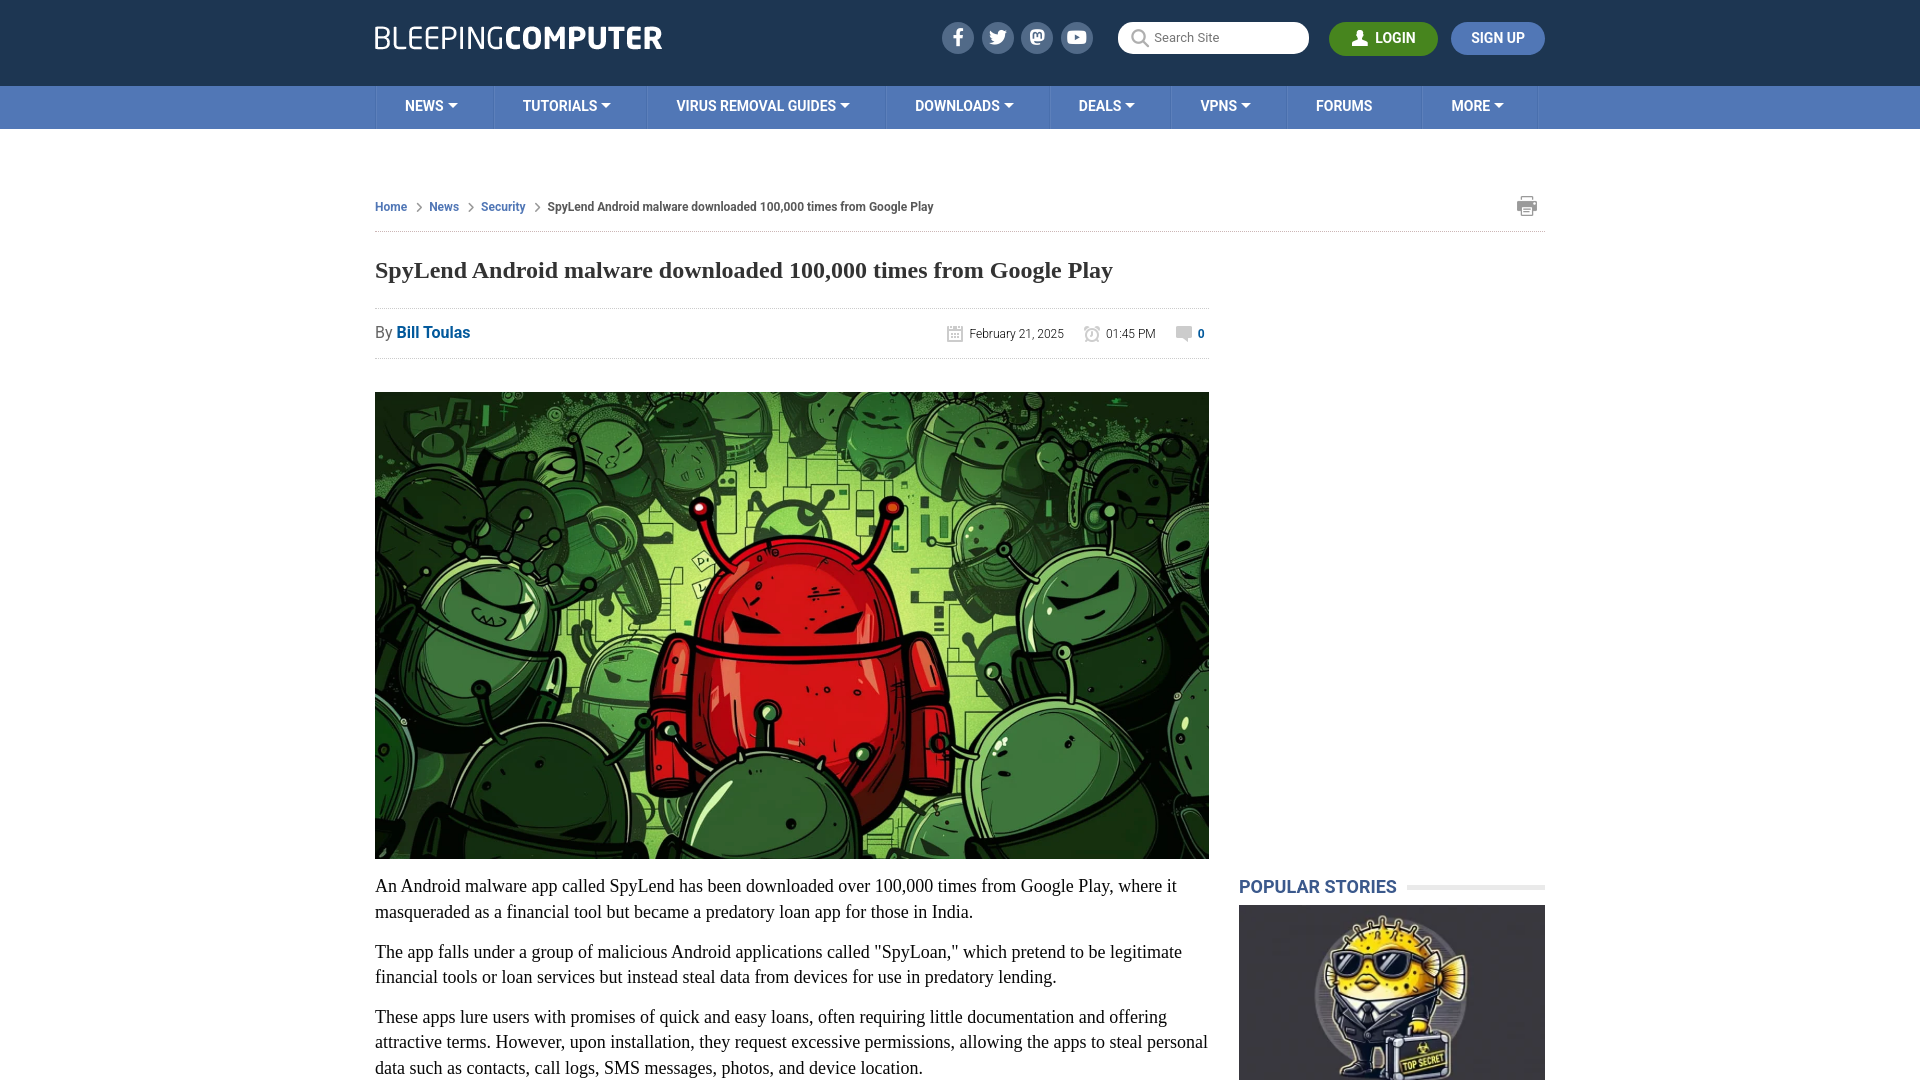Screen dimensions: 1920x1080
Task: Click the BleepingComputer Mastodon icon
Action: click(x=1036, y=37)
